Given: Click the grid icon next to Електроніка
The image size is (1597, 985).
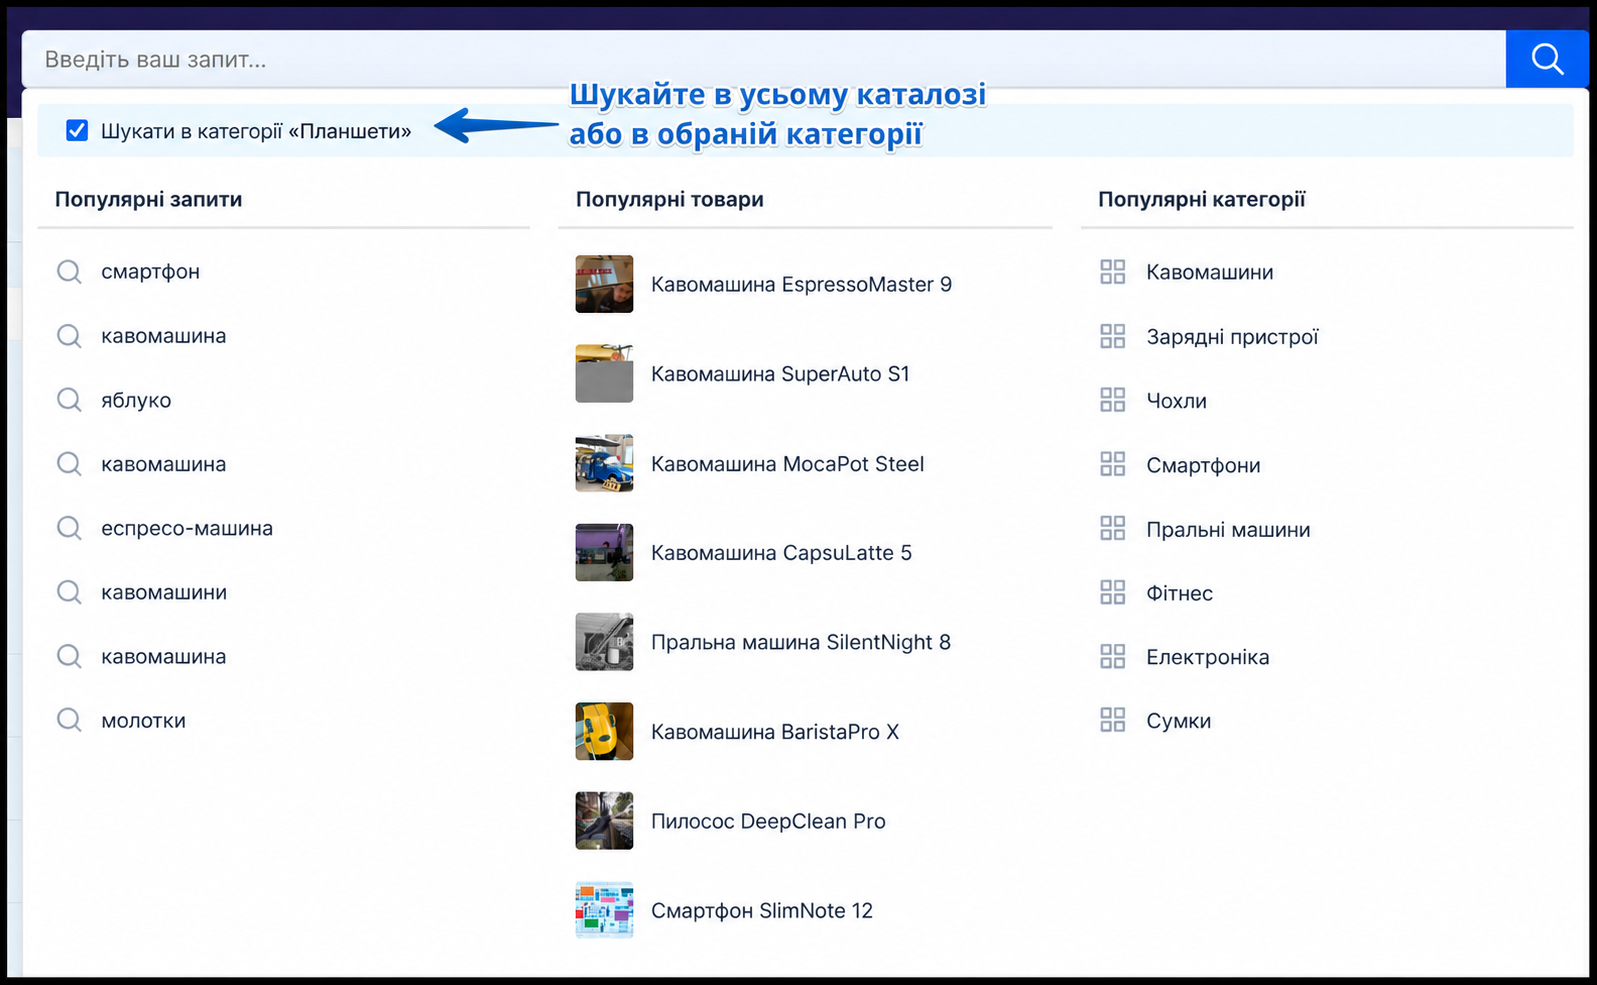Looking at the screenshot, I should pos(1112,656).
